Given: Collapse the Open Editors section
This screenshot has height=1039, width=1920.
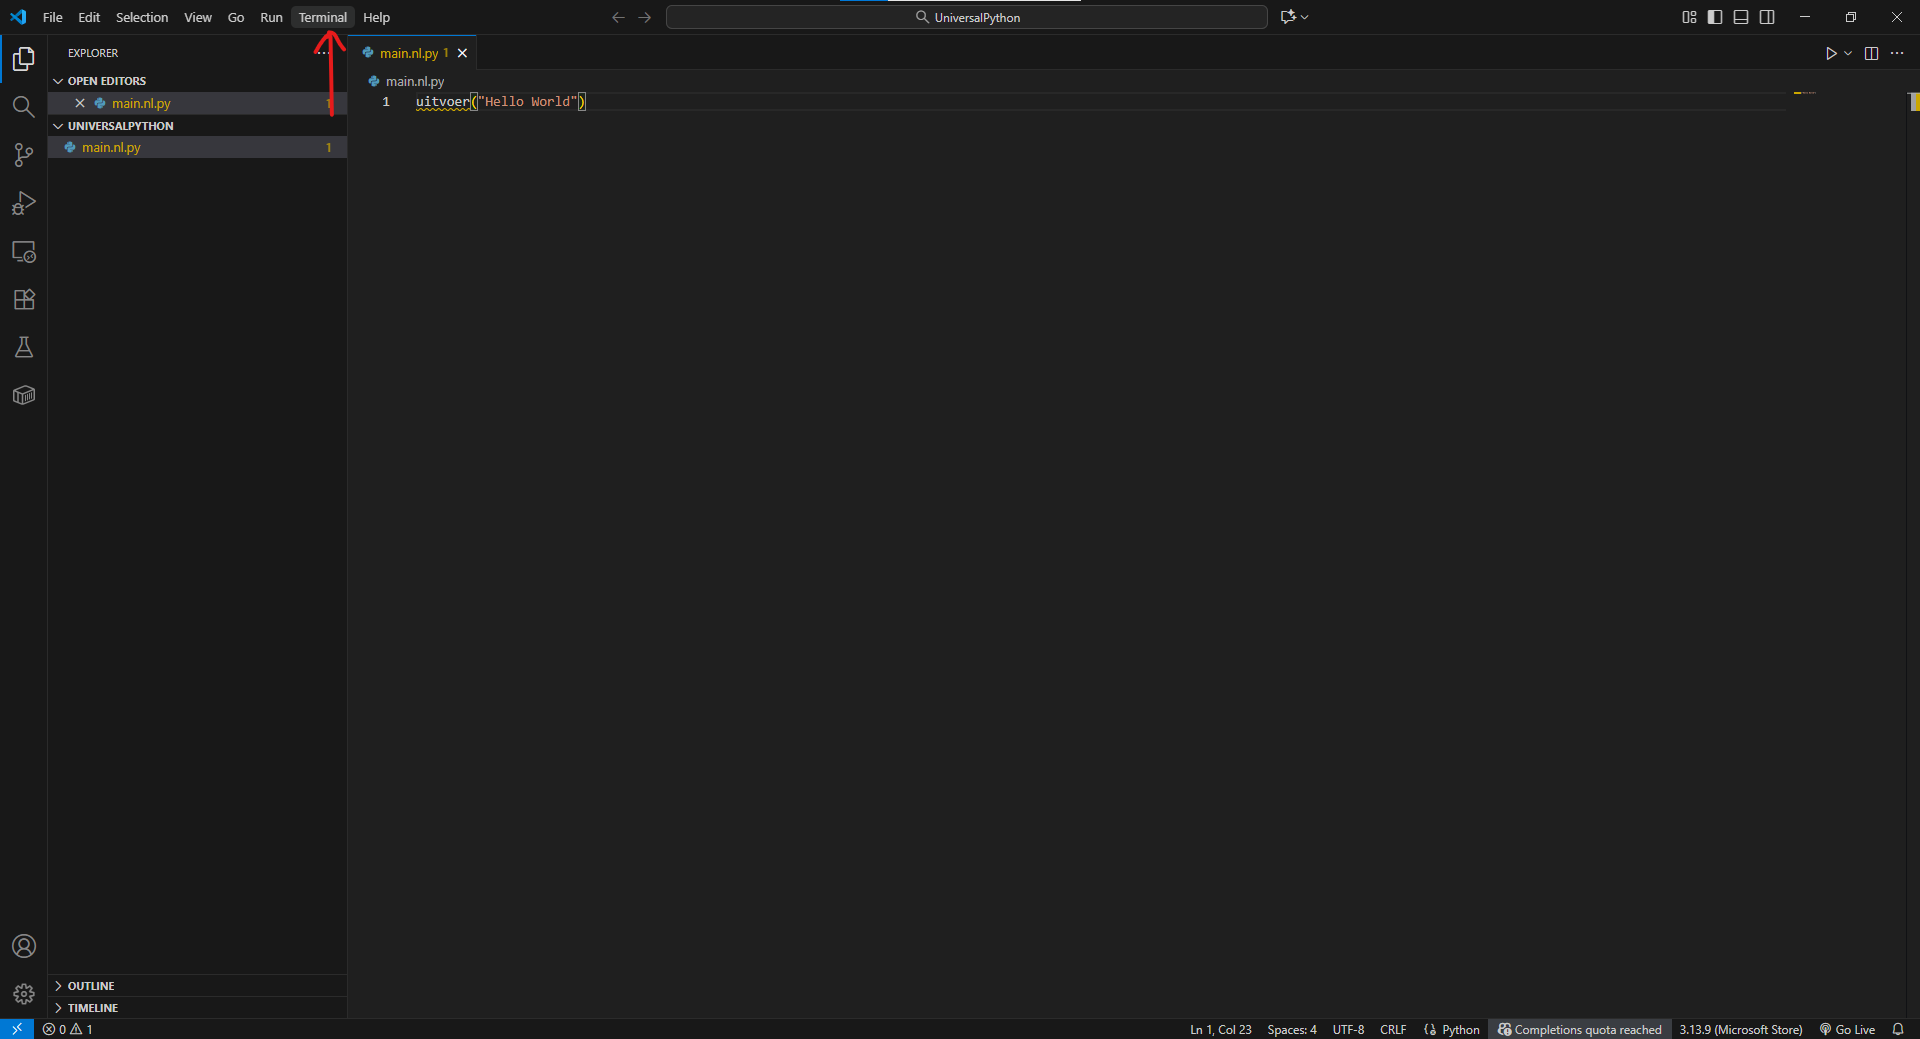Looking at the screenshot, I should point(107,80).
